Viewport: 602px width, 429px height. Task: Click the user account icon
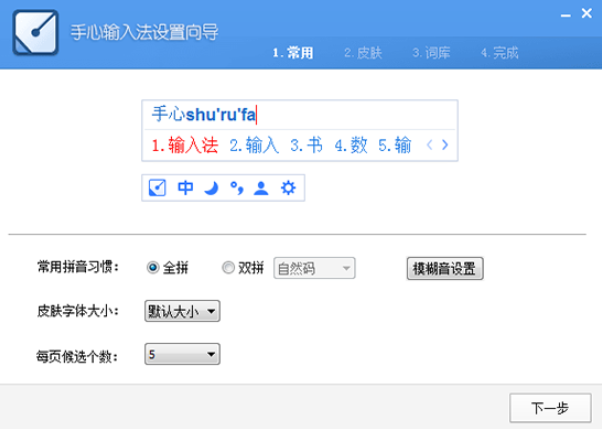point(261,187)
